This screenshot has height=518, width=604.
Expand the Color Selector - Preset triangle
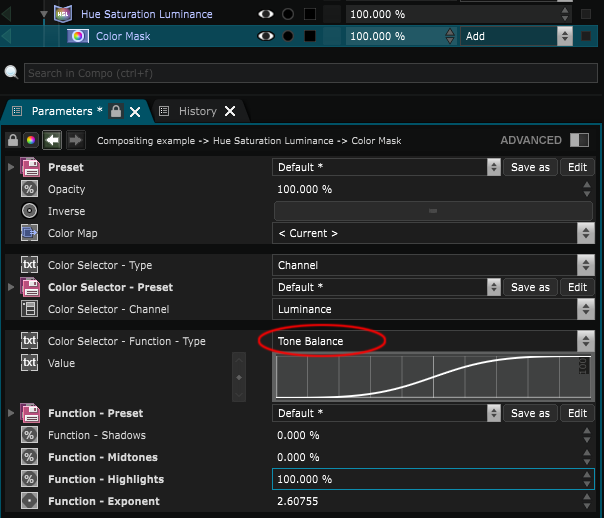pyautogui.click(x=11, y=287)
